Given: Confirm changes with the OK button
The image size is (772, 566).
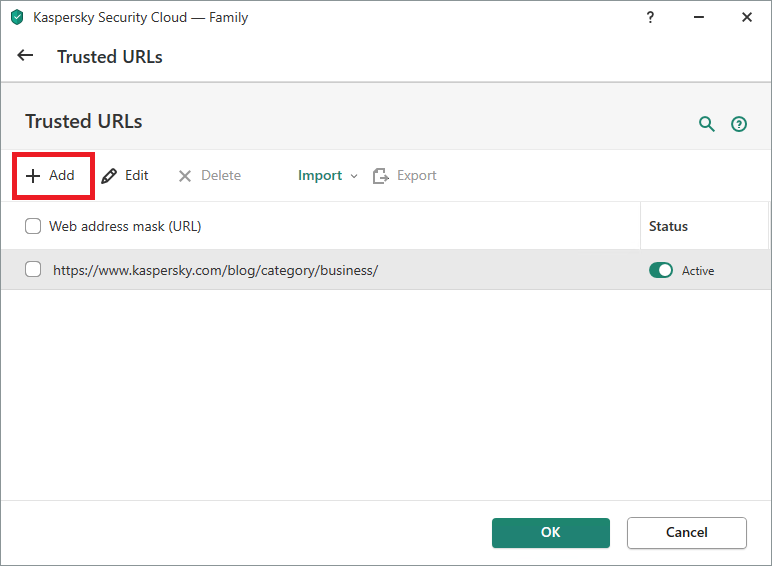Looking at the screenshot, I should tap(550, 533).
